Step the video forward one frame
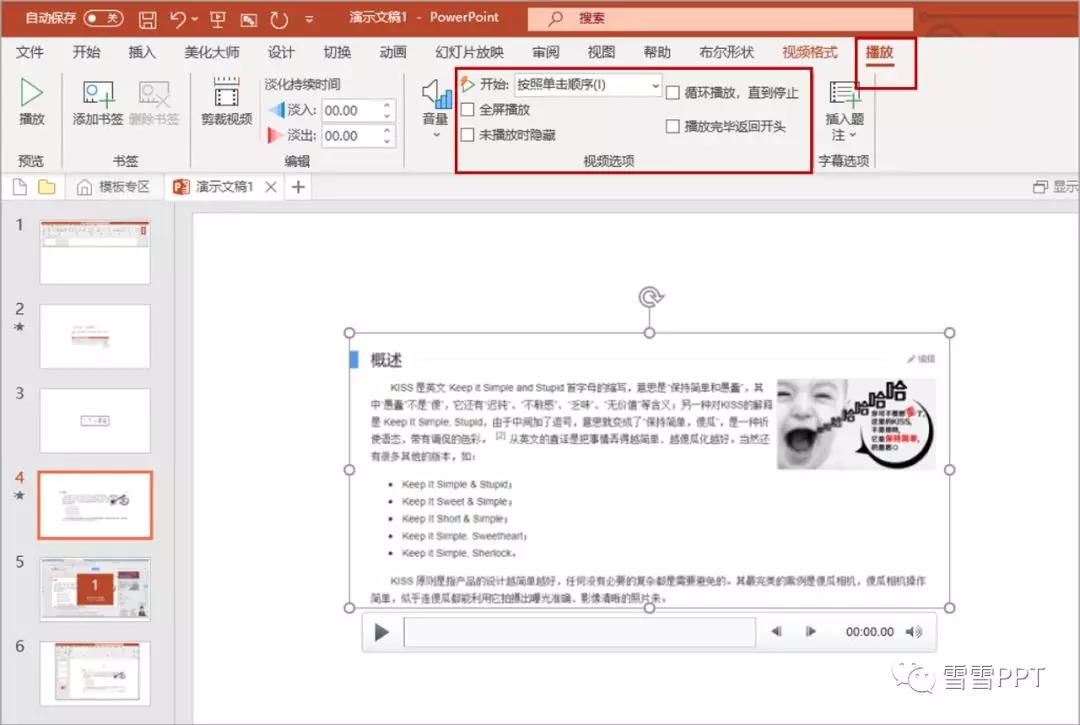Image resolution: width=1080 pixels, height=725 pixels. tap(811, 632)
